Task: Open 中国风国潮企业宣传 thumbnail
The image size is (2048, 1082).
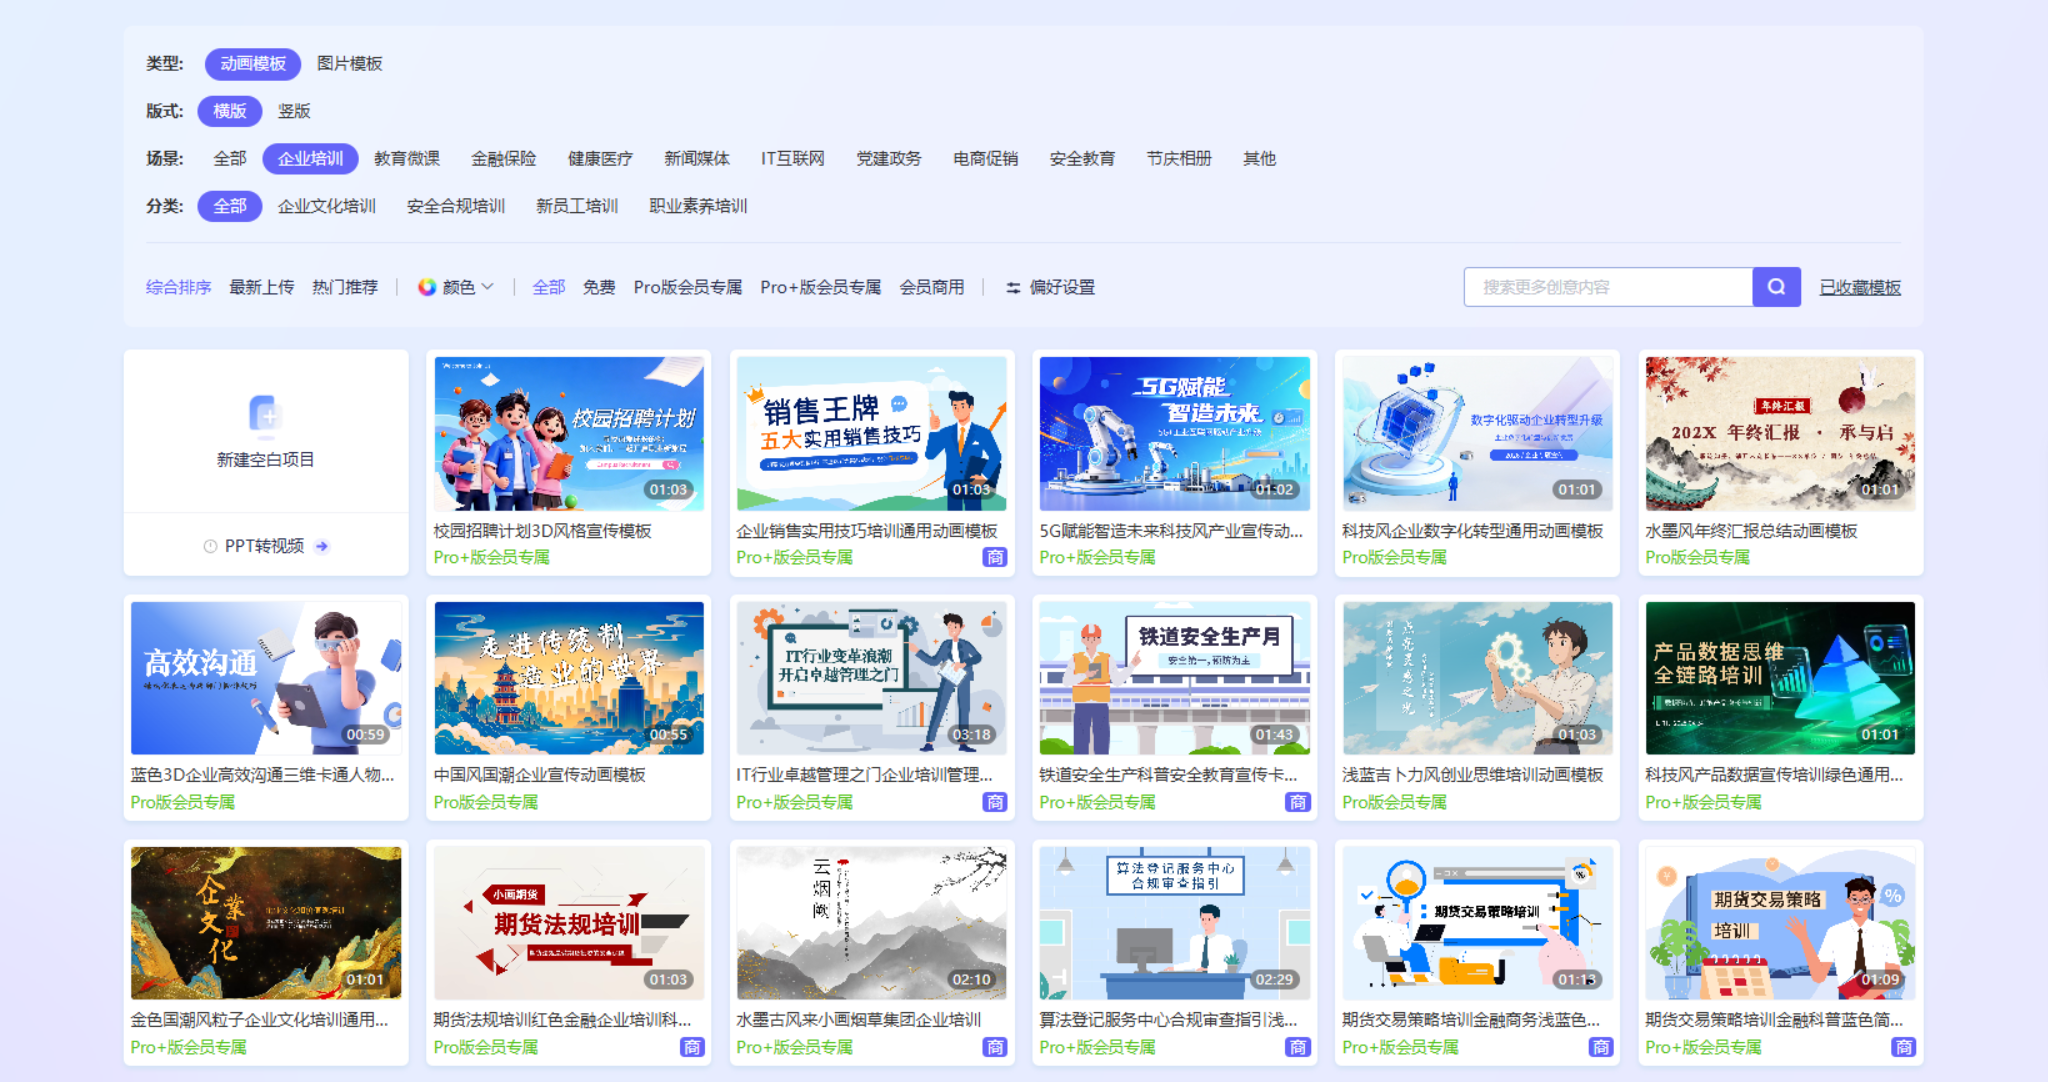Action: [569, 678]
